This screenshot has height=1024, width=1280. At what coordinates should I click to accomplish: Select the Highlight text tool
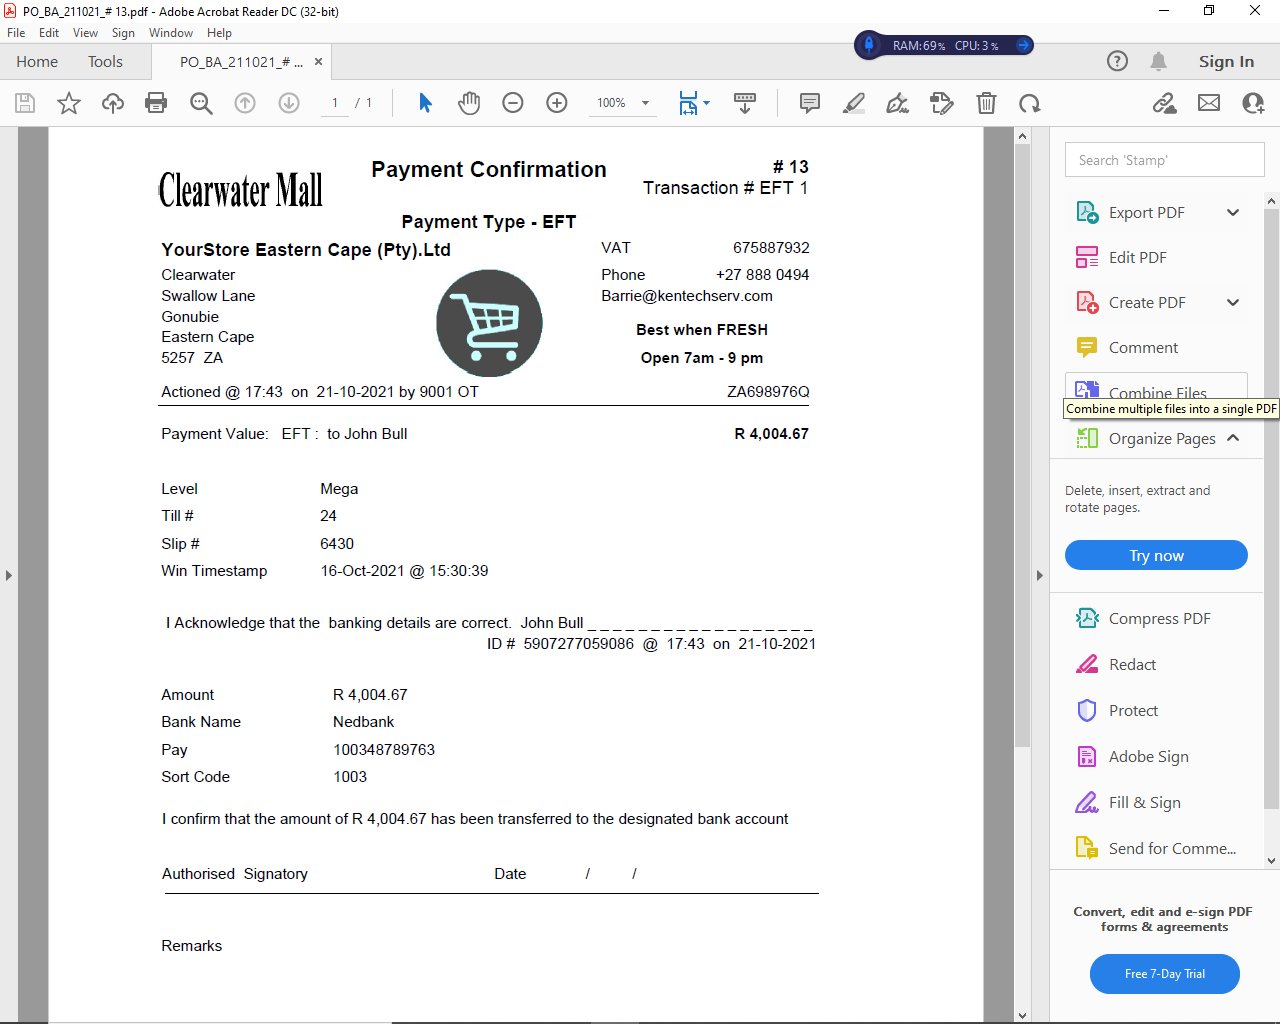pos(854,103)
